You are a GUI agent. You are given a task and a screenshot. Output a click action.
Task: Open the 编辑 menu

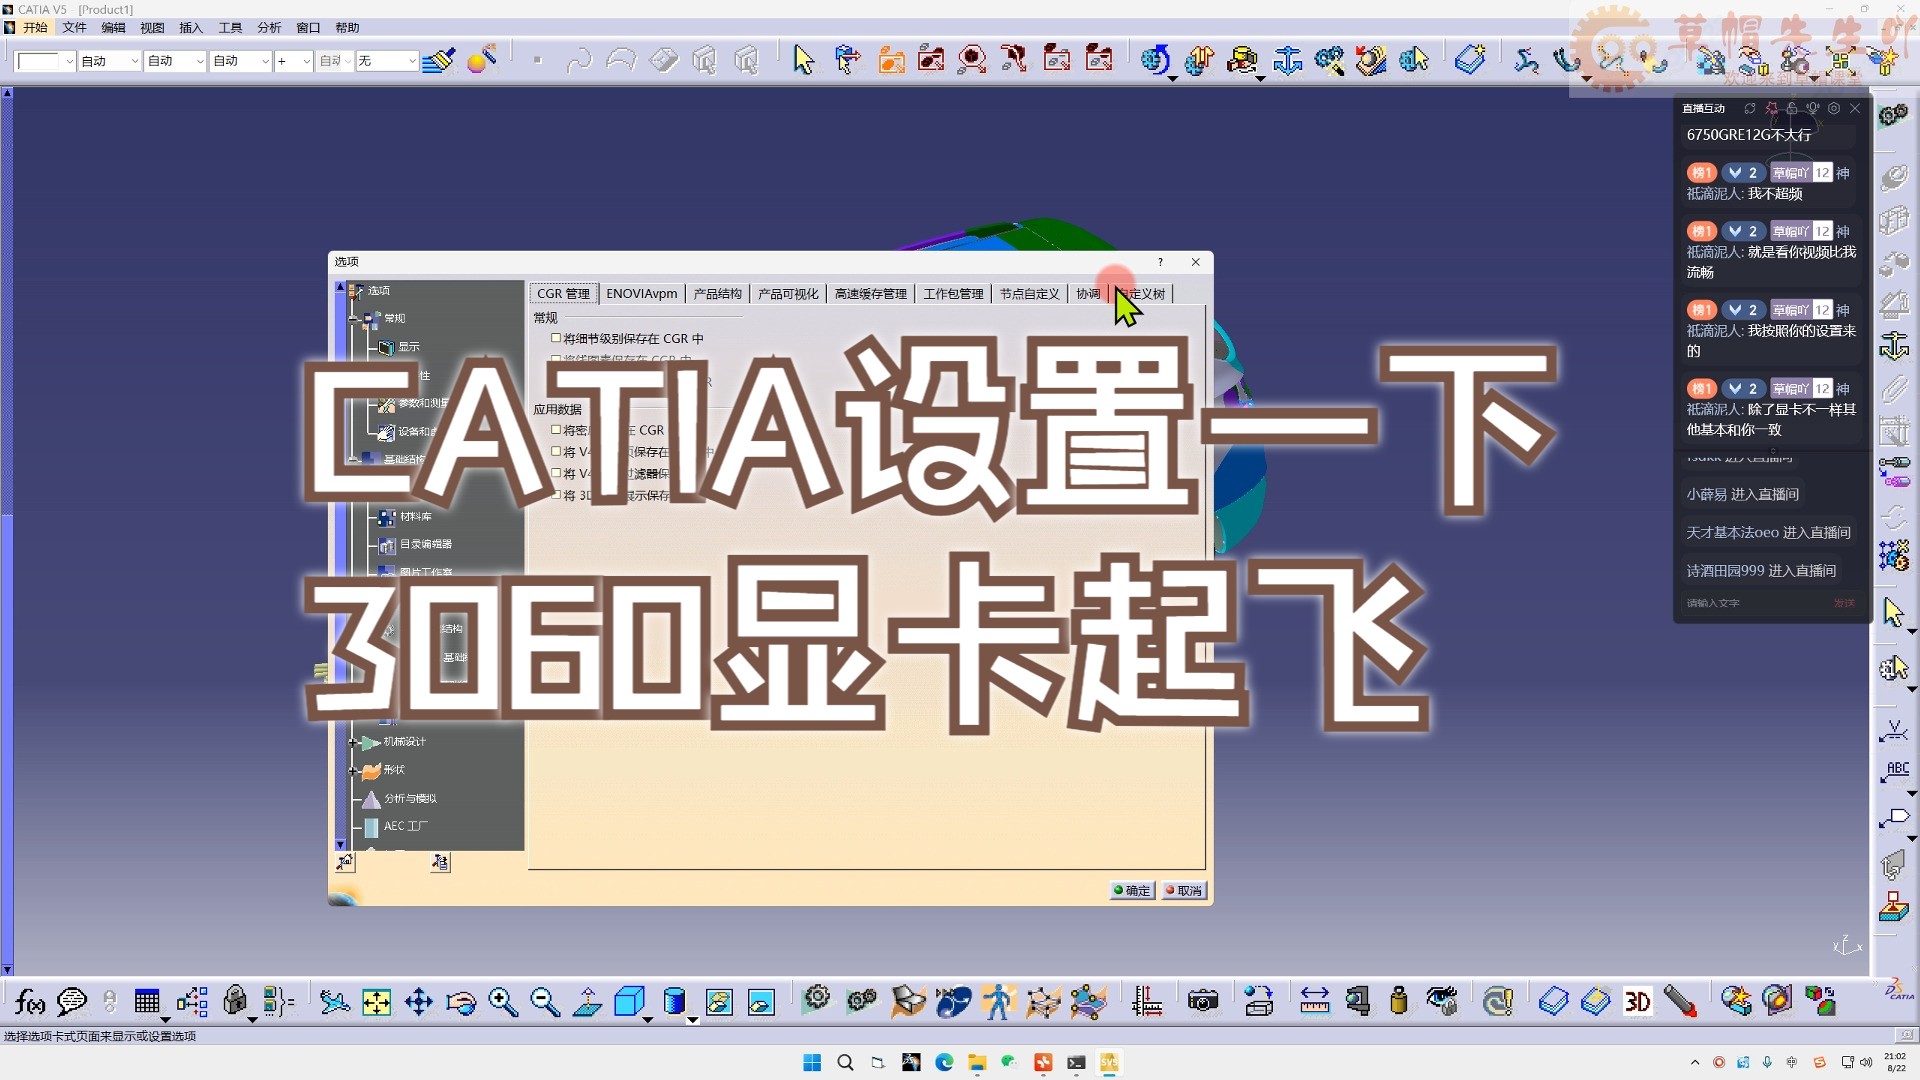(113, 28)
